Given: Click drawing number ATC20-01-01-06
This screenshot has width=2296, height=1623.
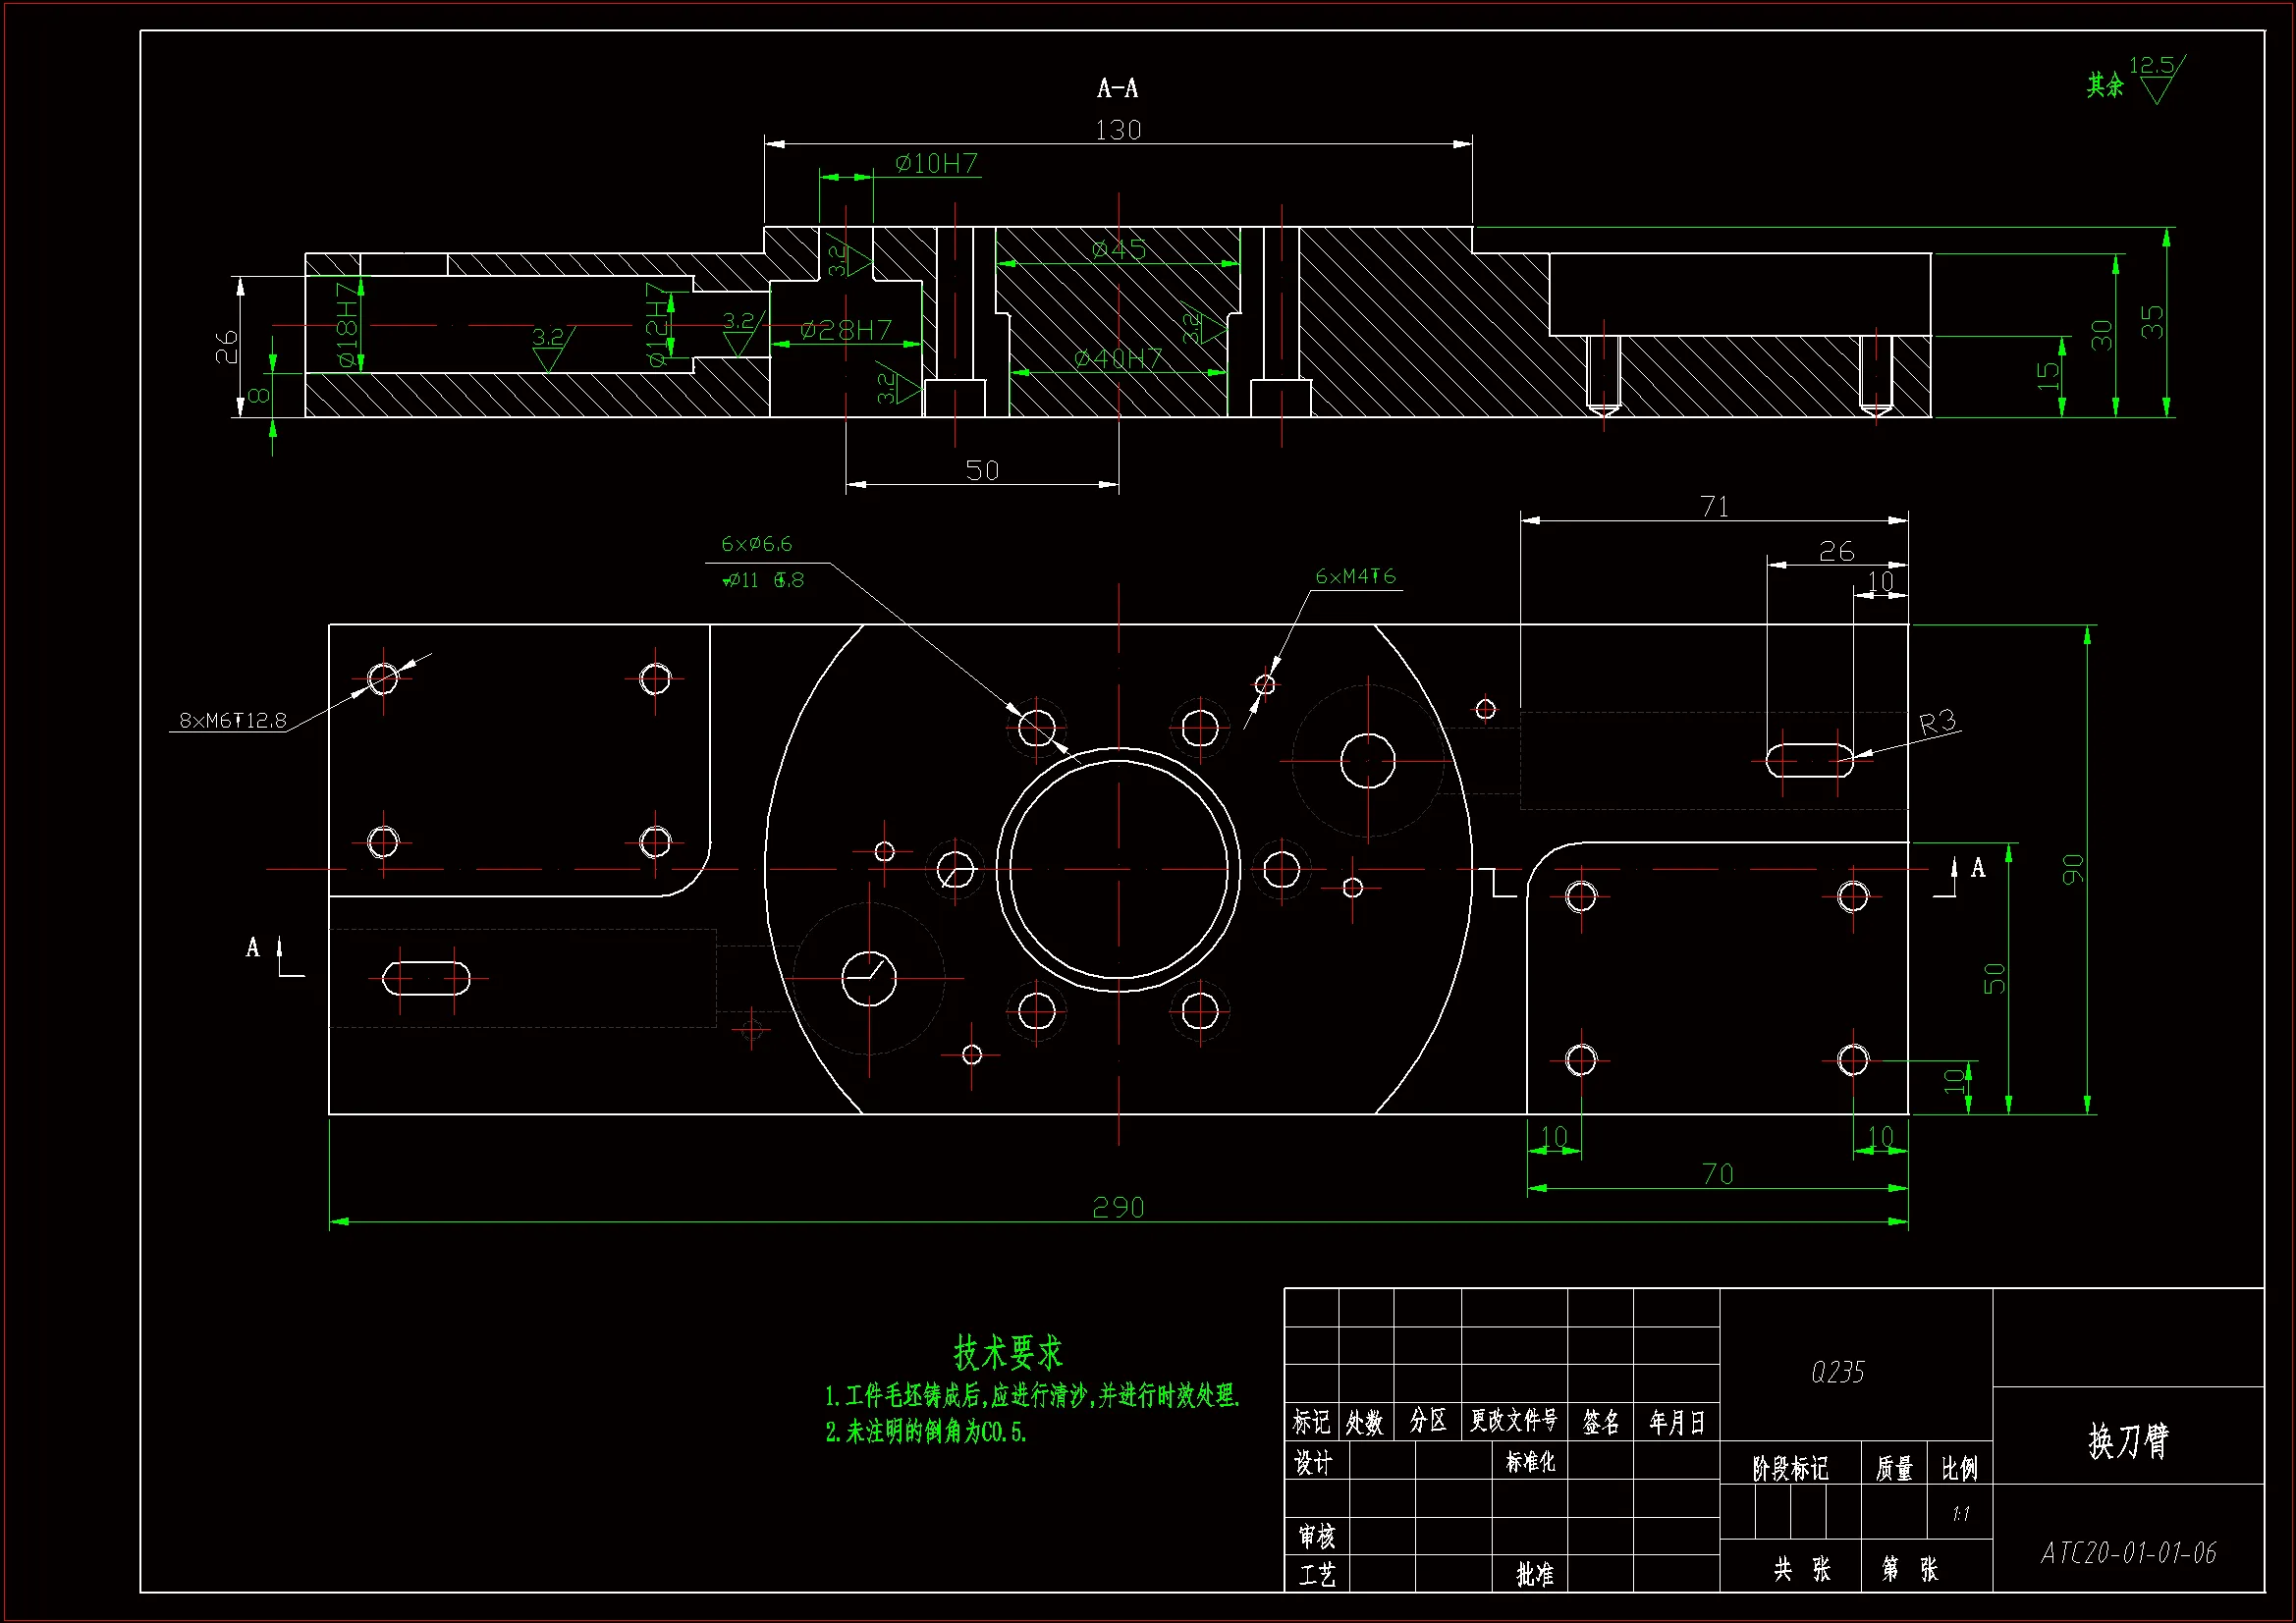Looking at the screenshot, I should (2128, 1553).
